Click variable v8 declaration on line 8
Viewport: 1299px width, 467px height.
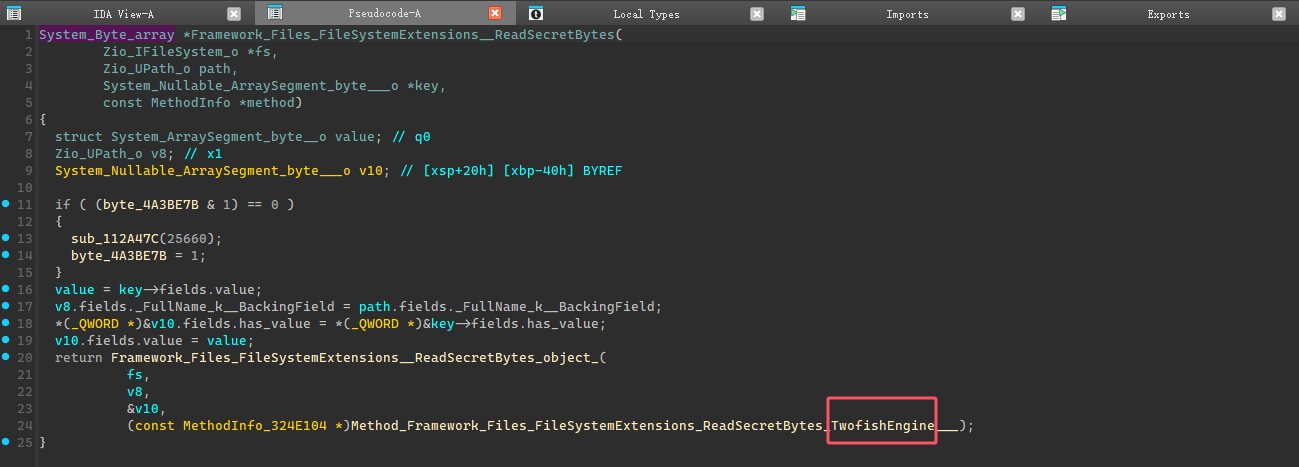click(159, 154)
